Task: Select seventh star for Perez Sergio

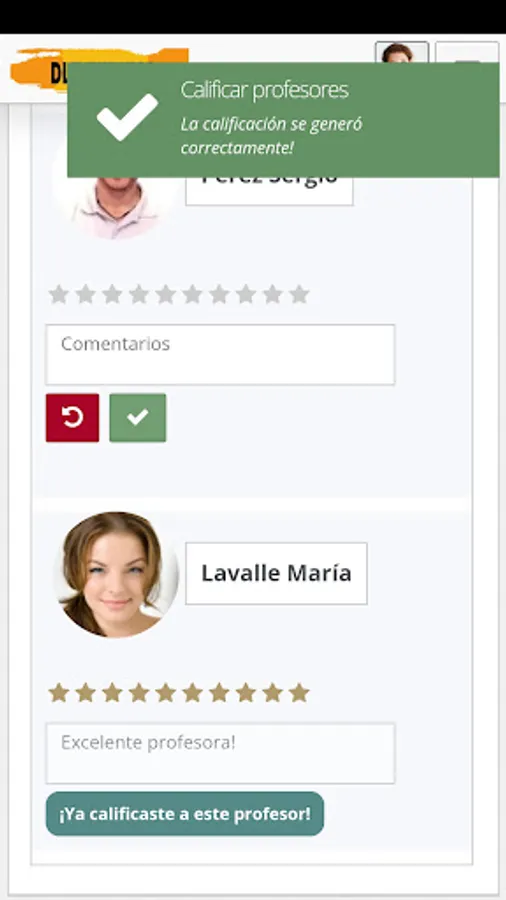Action: click(x=219, y=294)
